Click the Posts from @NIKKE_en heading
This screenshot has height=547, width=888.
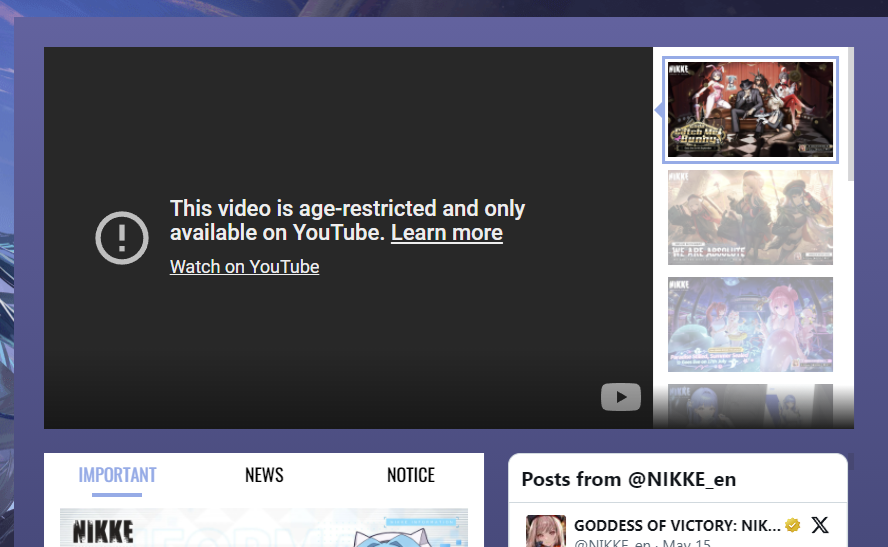(x=629, y=480)
